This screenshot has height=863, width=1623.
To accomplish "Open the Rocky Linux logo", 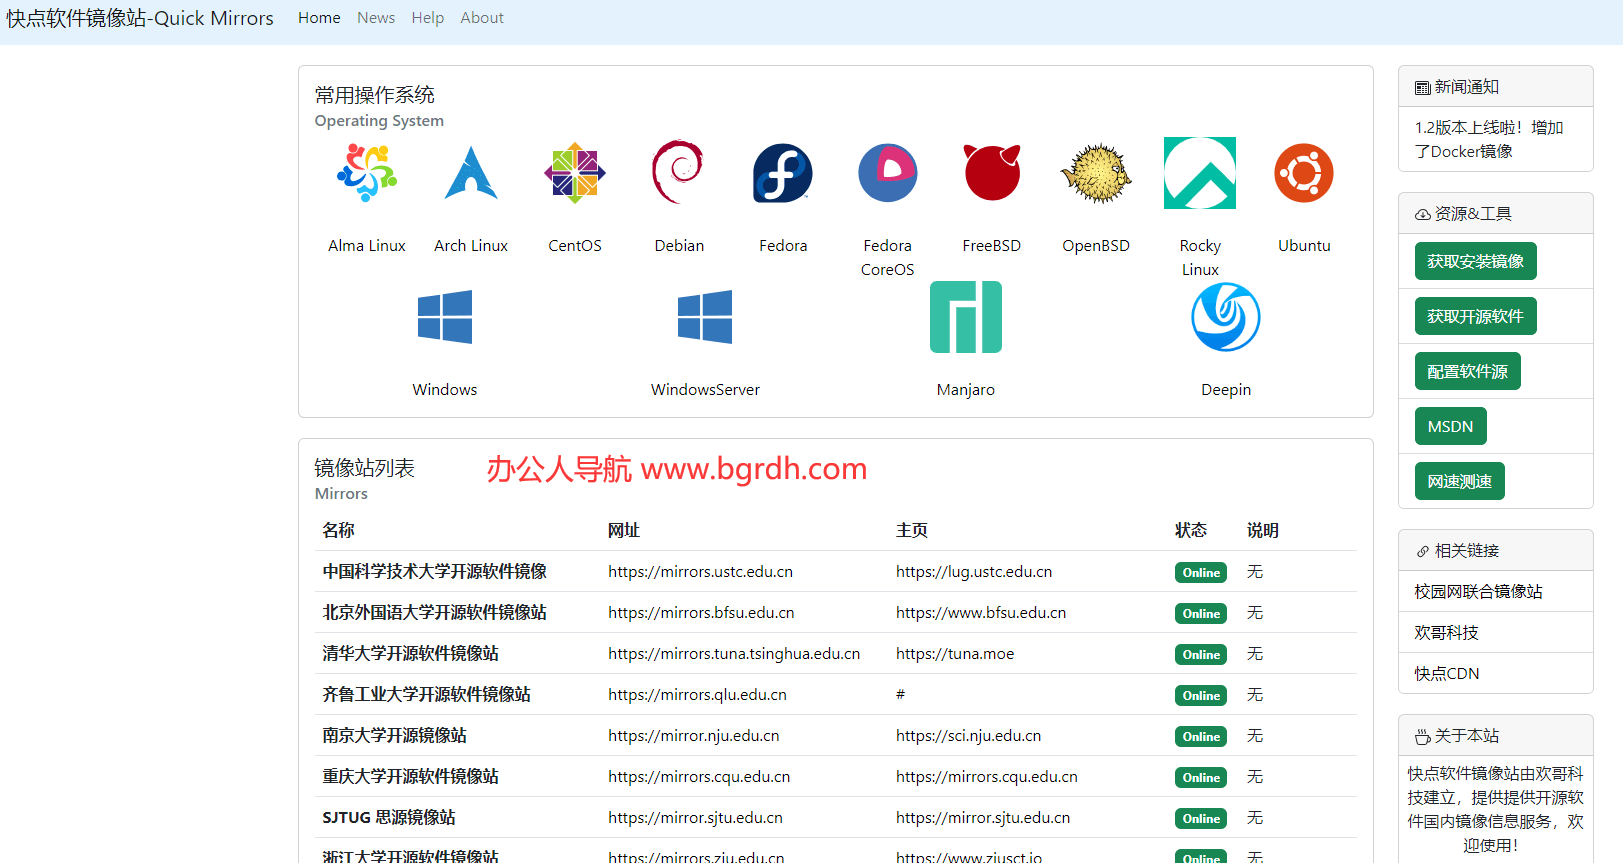I will (x=1200, y=173).
